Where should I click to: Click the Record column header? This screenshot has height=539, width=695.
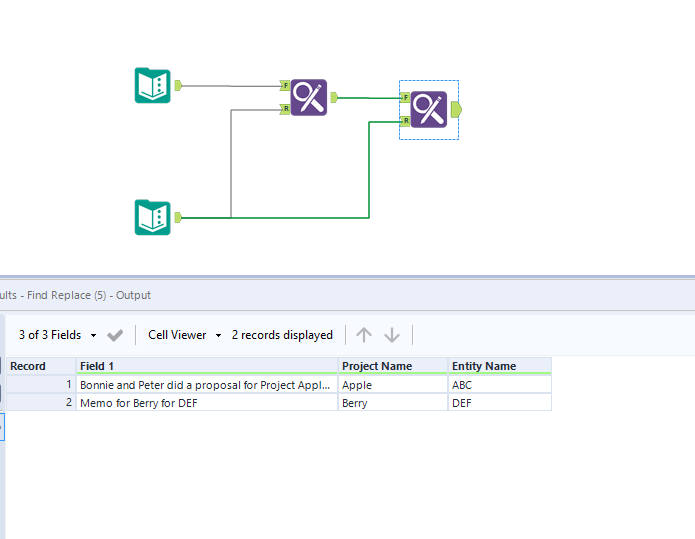click(41, 366)
